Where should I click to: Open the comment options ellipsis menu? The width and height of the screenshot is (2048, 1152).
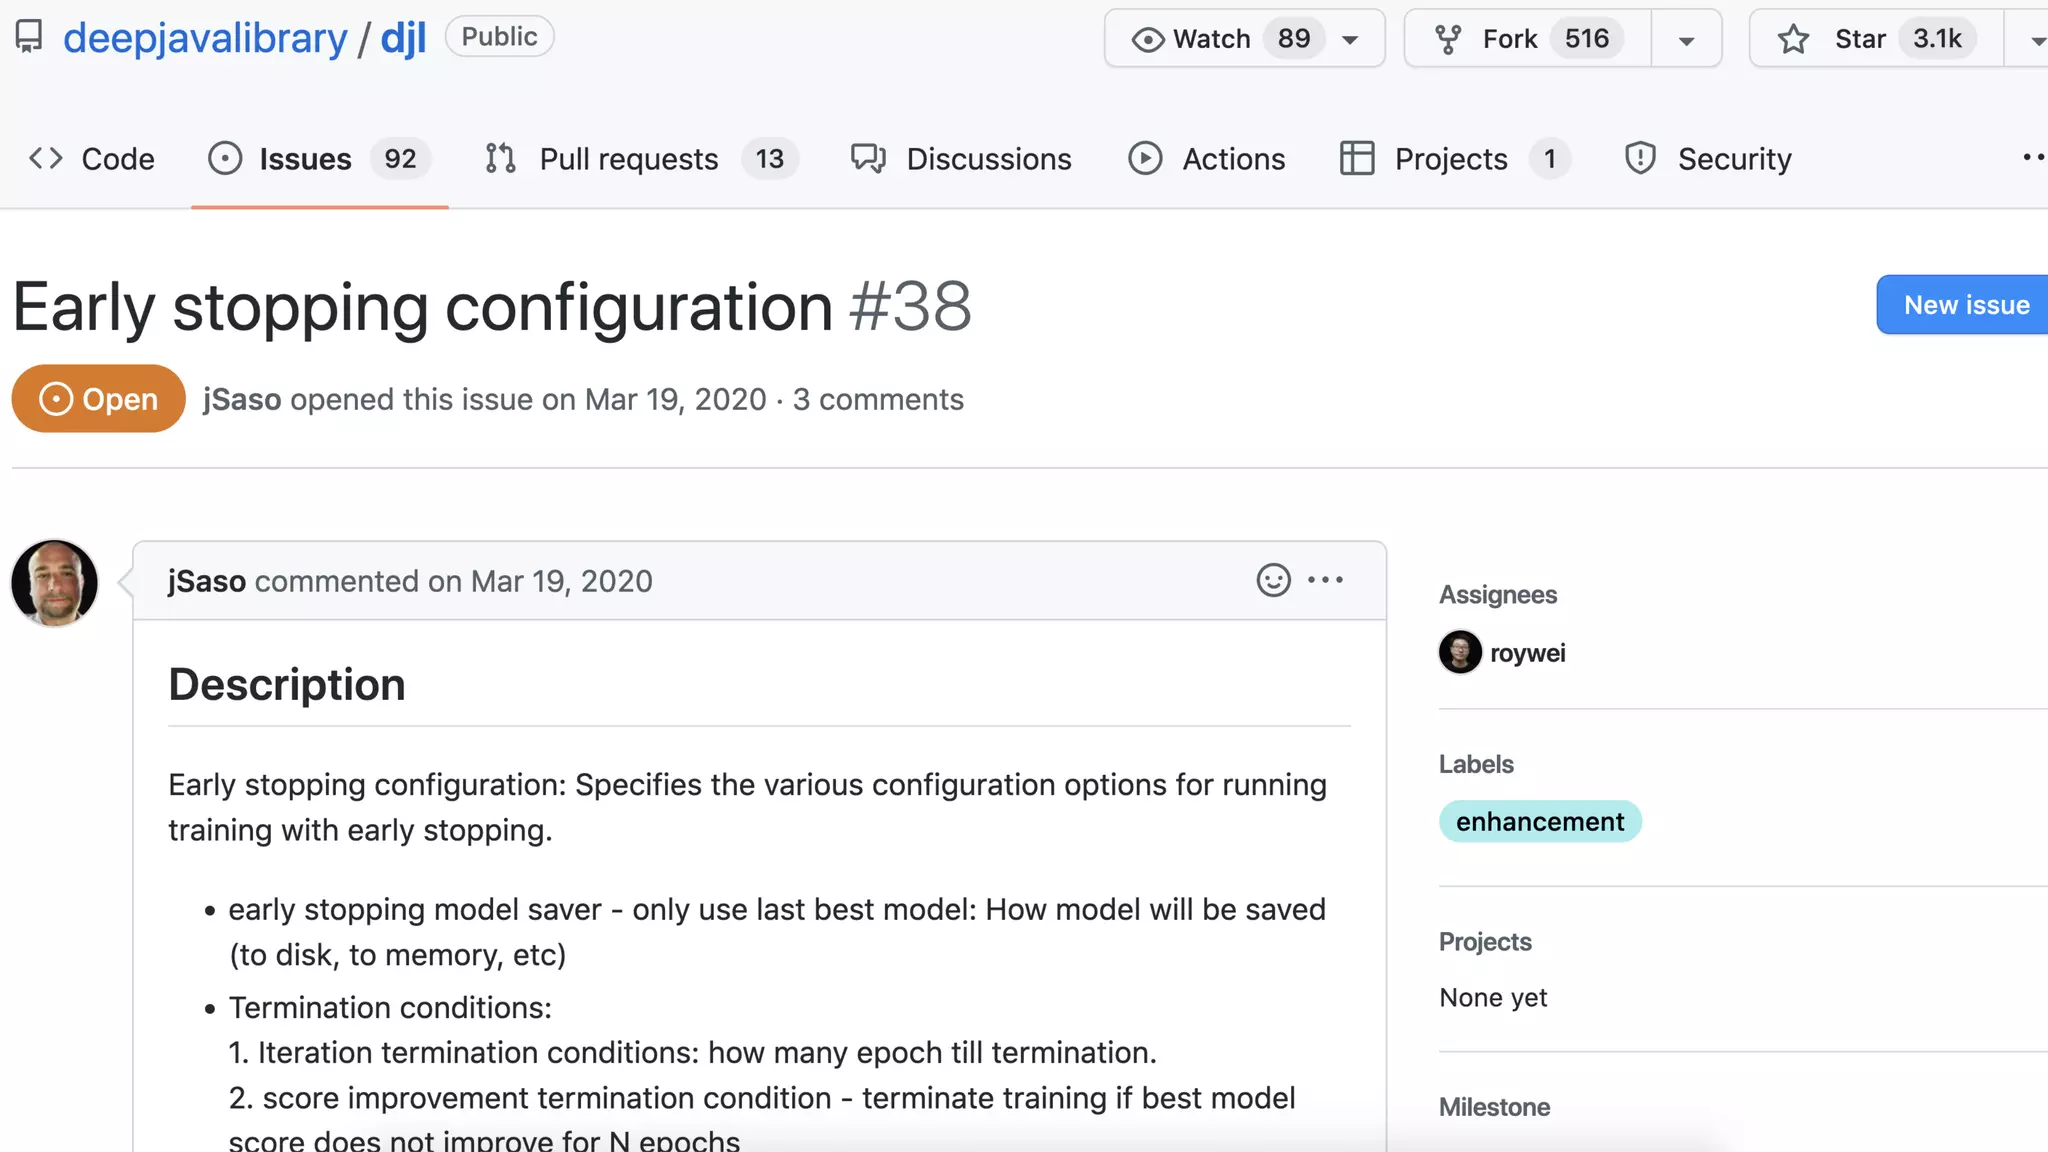1326,580
